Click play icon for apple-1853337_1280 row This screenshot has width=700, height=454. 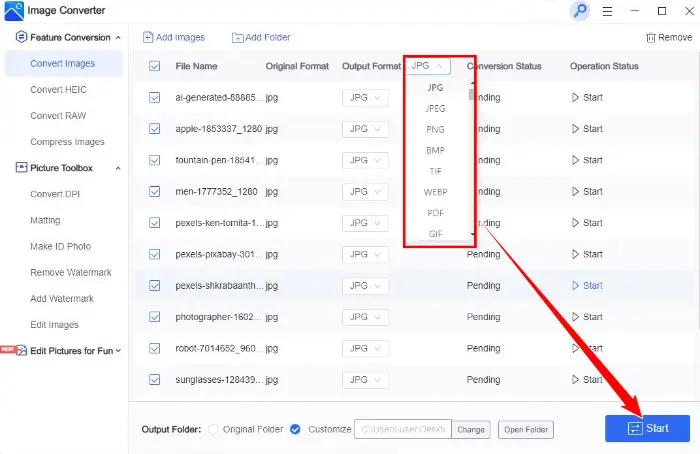tap(575, 129)
